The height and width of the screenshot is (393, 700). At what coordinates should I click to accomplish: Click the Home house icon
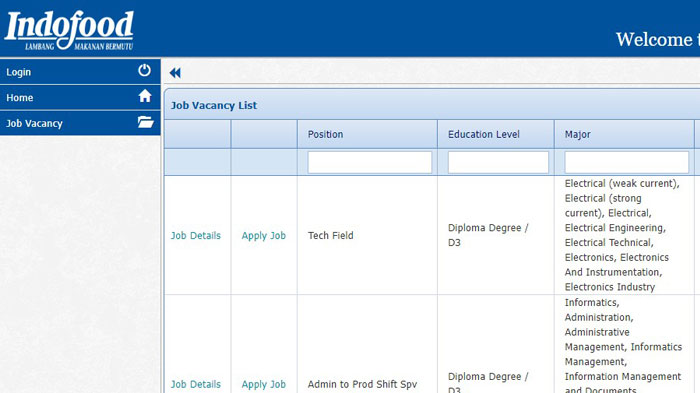[145, 96]
